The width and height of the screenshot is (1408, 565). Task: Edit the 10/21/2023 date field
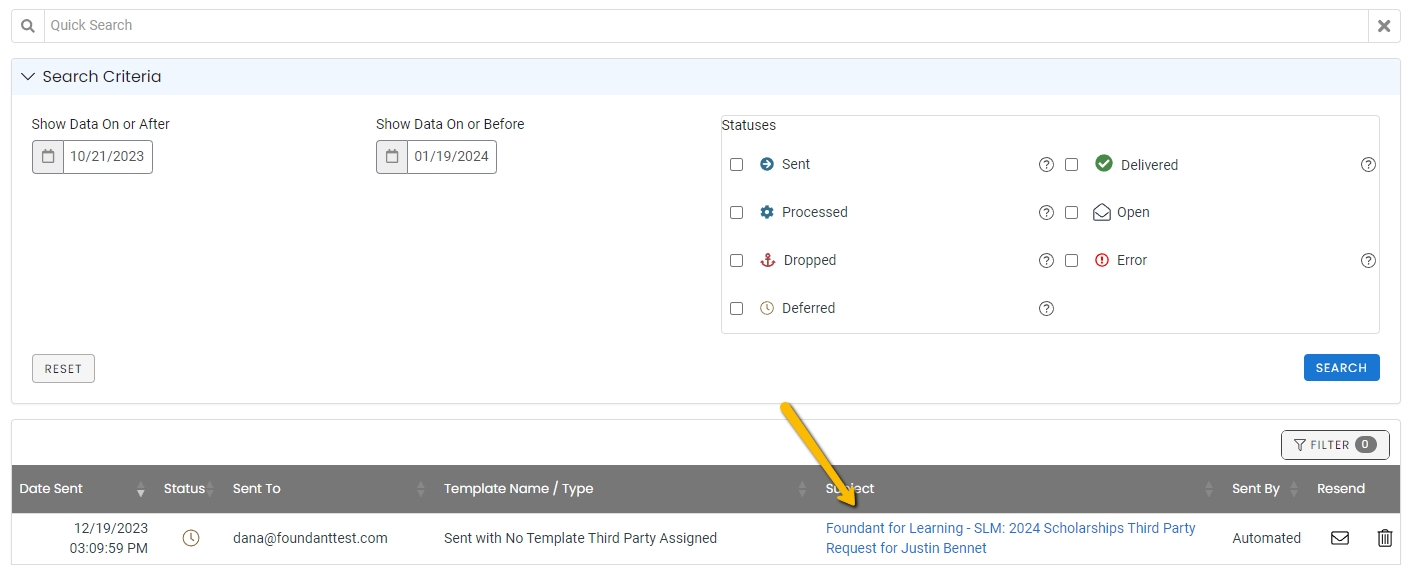tap(108, 157)
